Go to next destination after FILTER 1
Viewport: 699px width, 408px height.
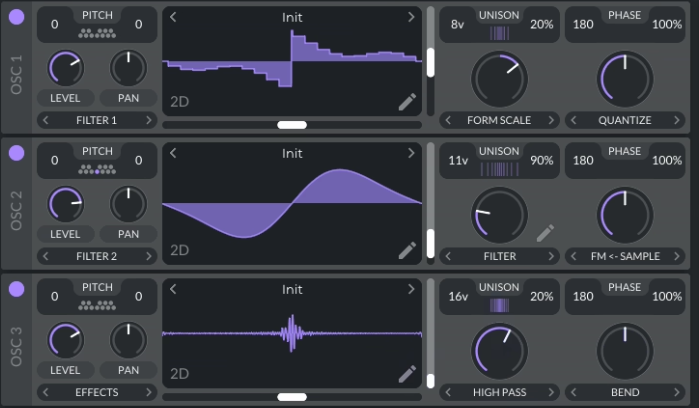click(148, 120)
